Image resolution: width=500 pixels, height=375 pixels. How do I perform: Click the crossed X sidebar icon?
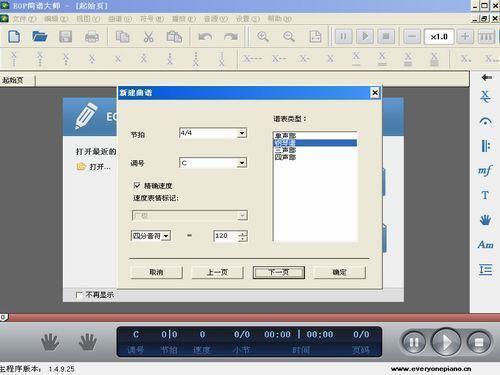point(485,97)
